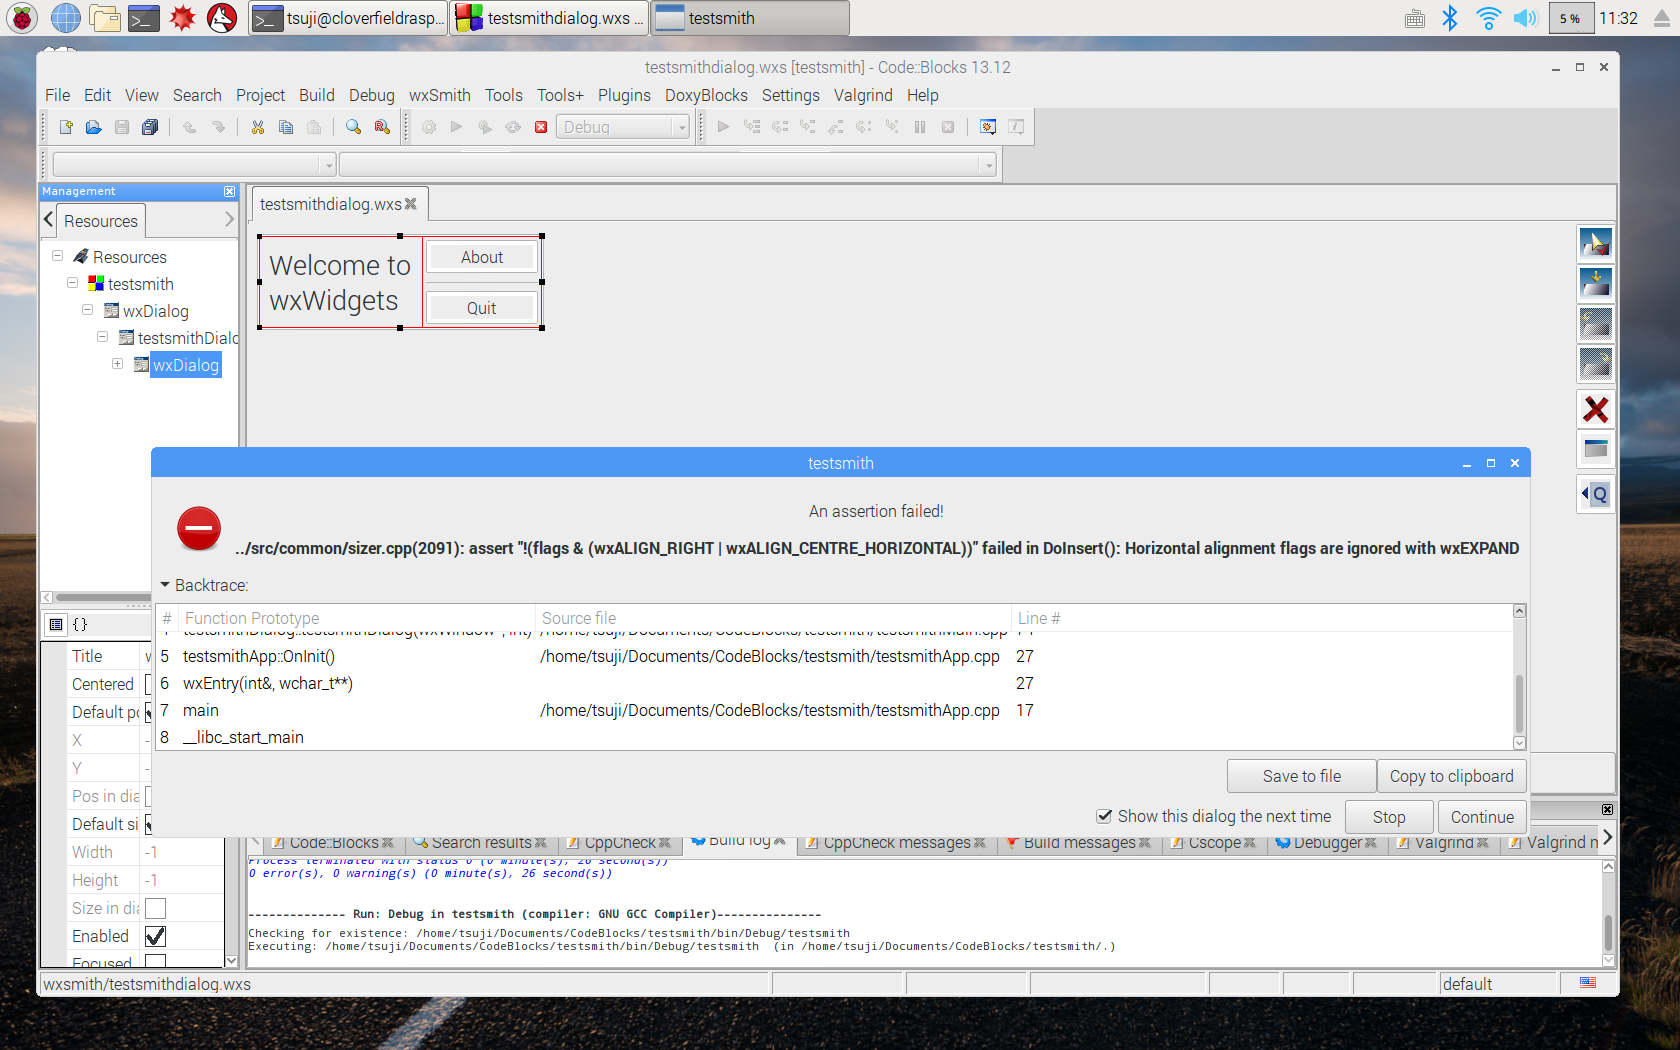The width and height of the screenshot is (1680, 1050).
Task: Collapse the testsmithDialog tree node
Action: pyautogui.click(x=102, y=337)
